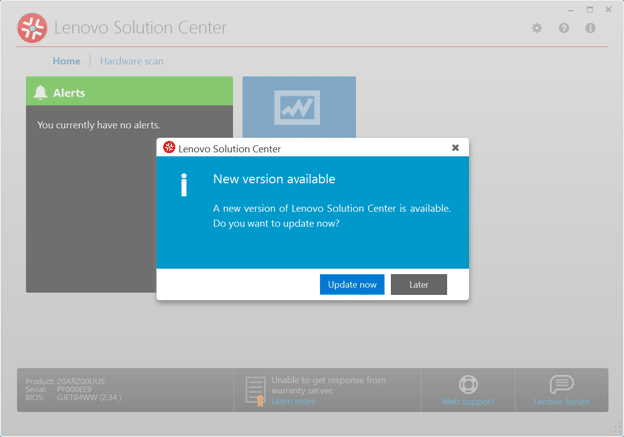This screenshot has height=437, width=624.
Task: Switch to the Home tab
Action: [x=66, y=61]
